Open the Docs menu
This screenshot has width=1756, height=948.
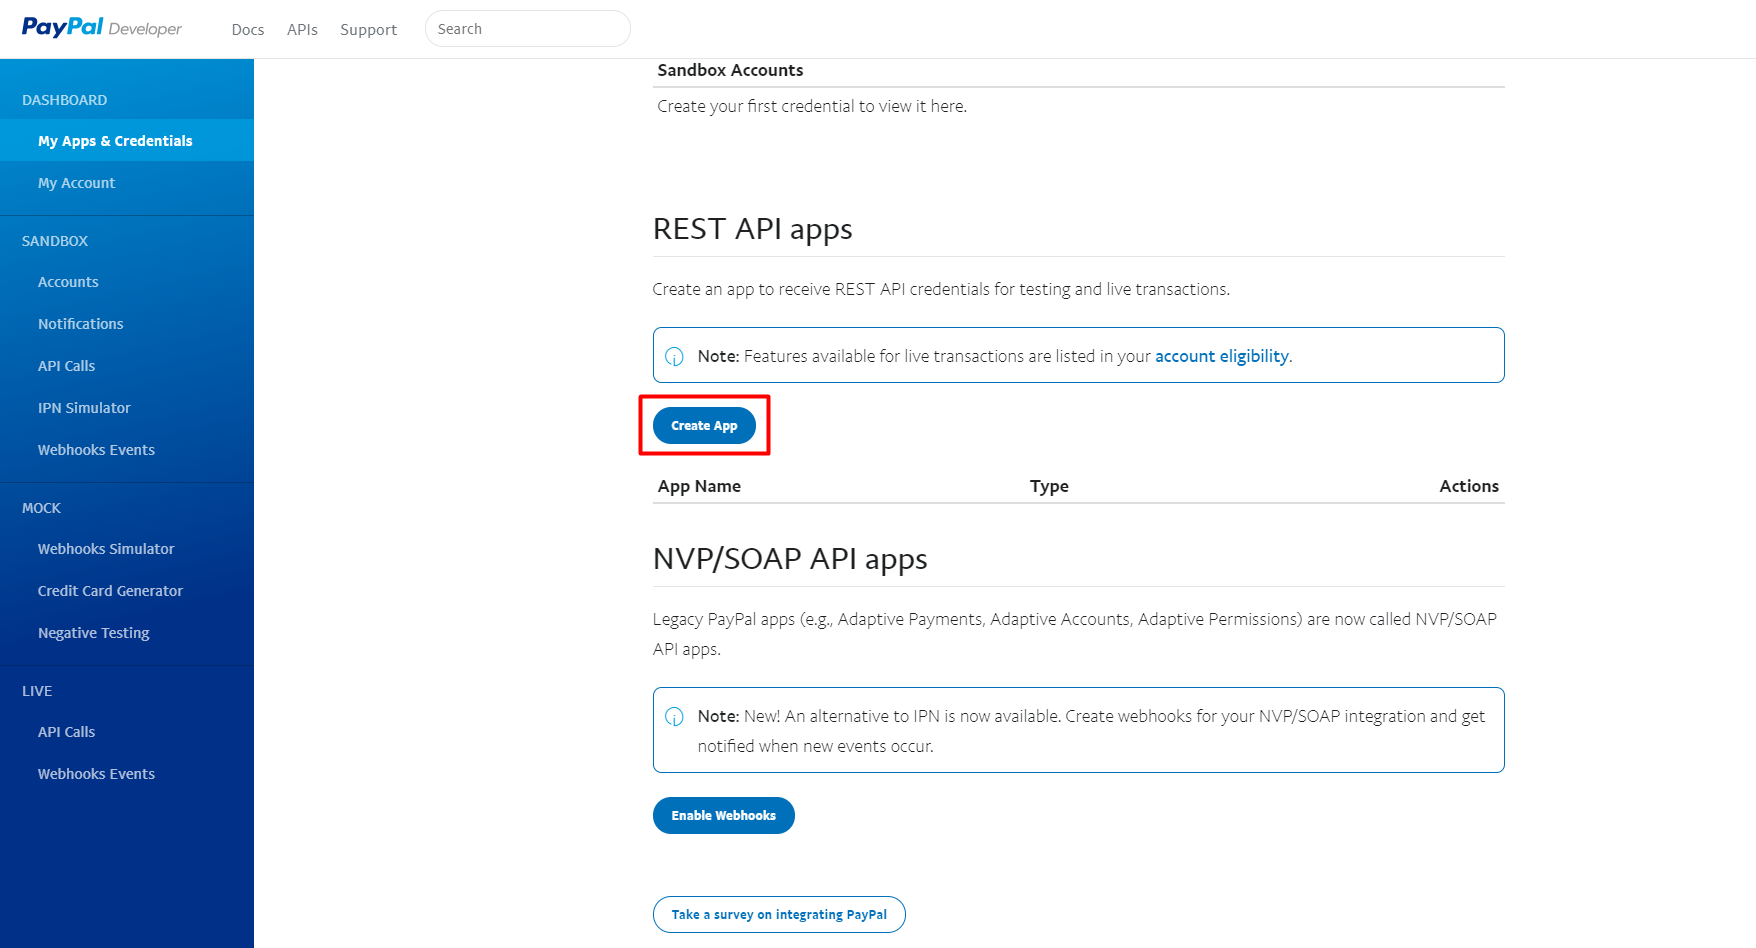tap(248, 30)
